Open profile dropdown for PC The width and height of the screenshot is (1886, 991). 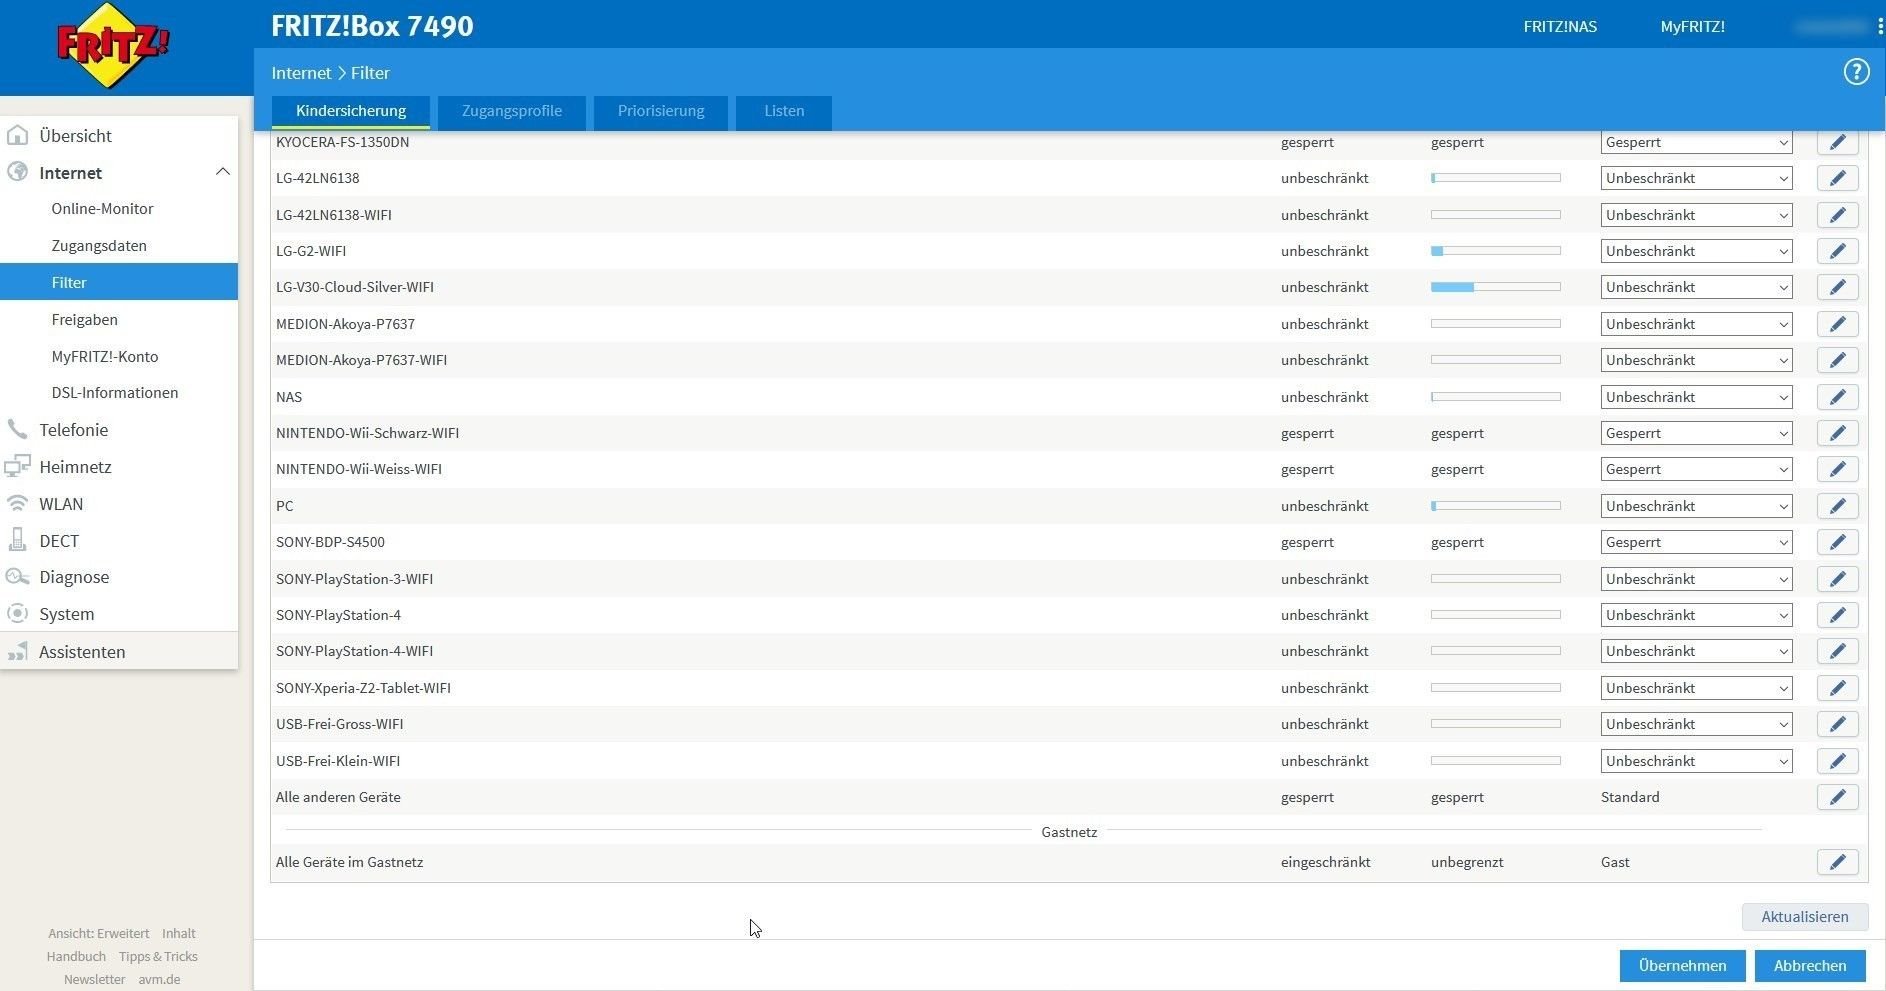(1696, 506)
